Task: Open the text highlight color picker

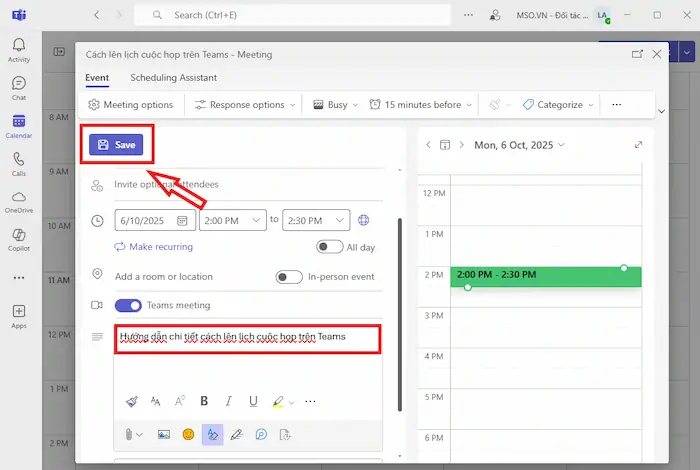Action: point(279,401)
